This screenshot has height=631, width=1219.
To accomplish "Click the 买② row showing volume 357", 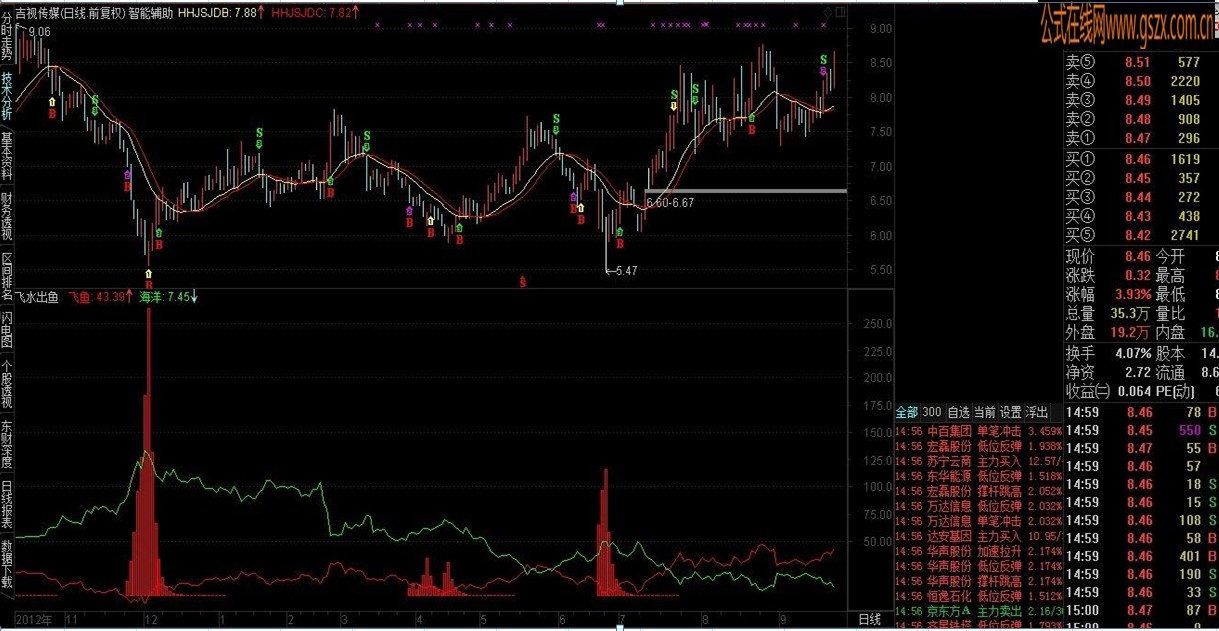I will click(x=1140, y=178).
